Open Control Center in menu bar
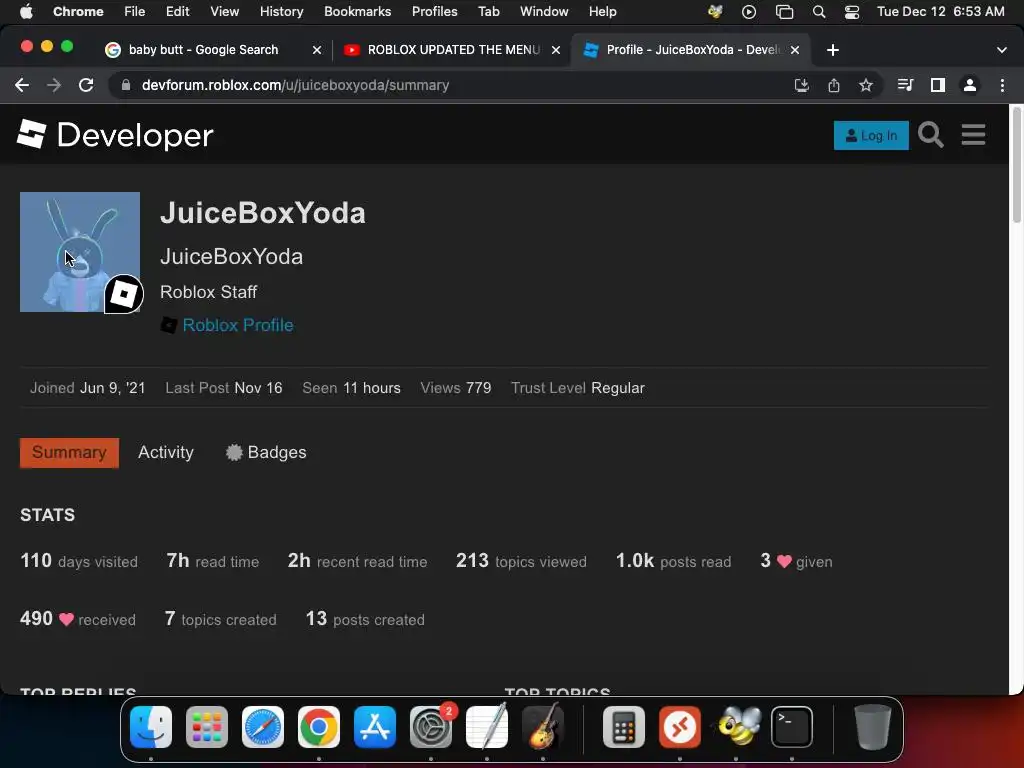This screenshot has height=768, width=1024. tap(852, 12)
